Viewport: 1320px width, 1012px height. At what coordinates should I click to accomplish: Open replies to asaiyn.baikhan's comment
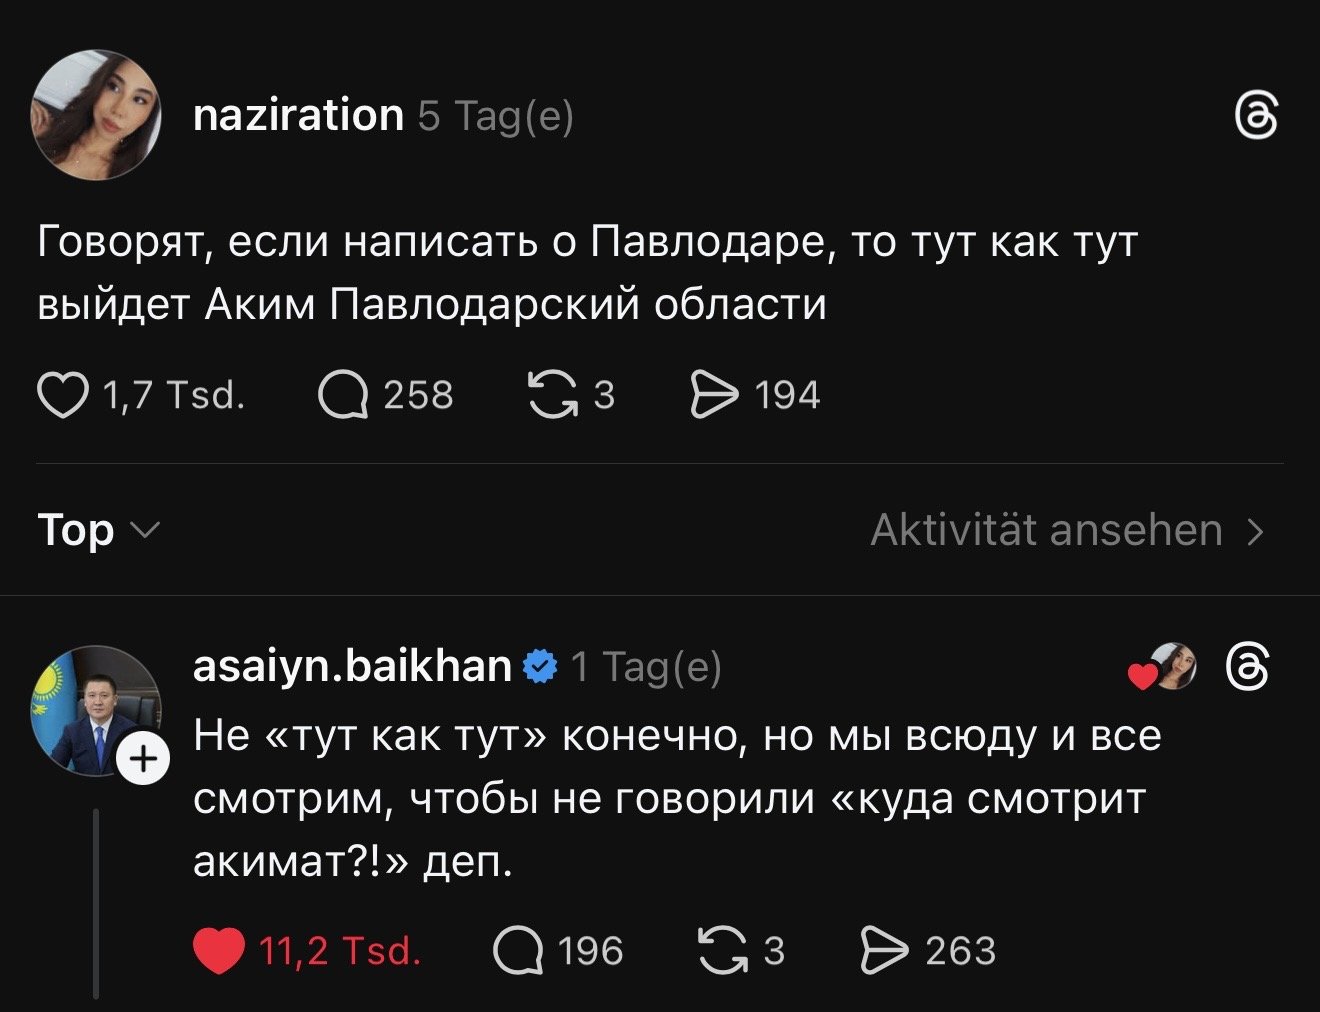pyautogui.click(x=518, y=951)
